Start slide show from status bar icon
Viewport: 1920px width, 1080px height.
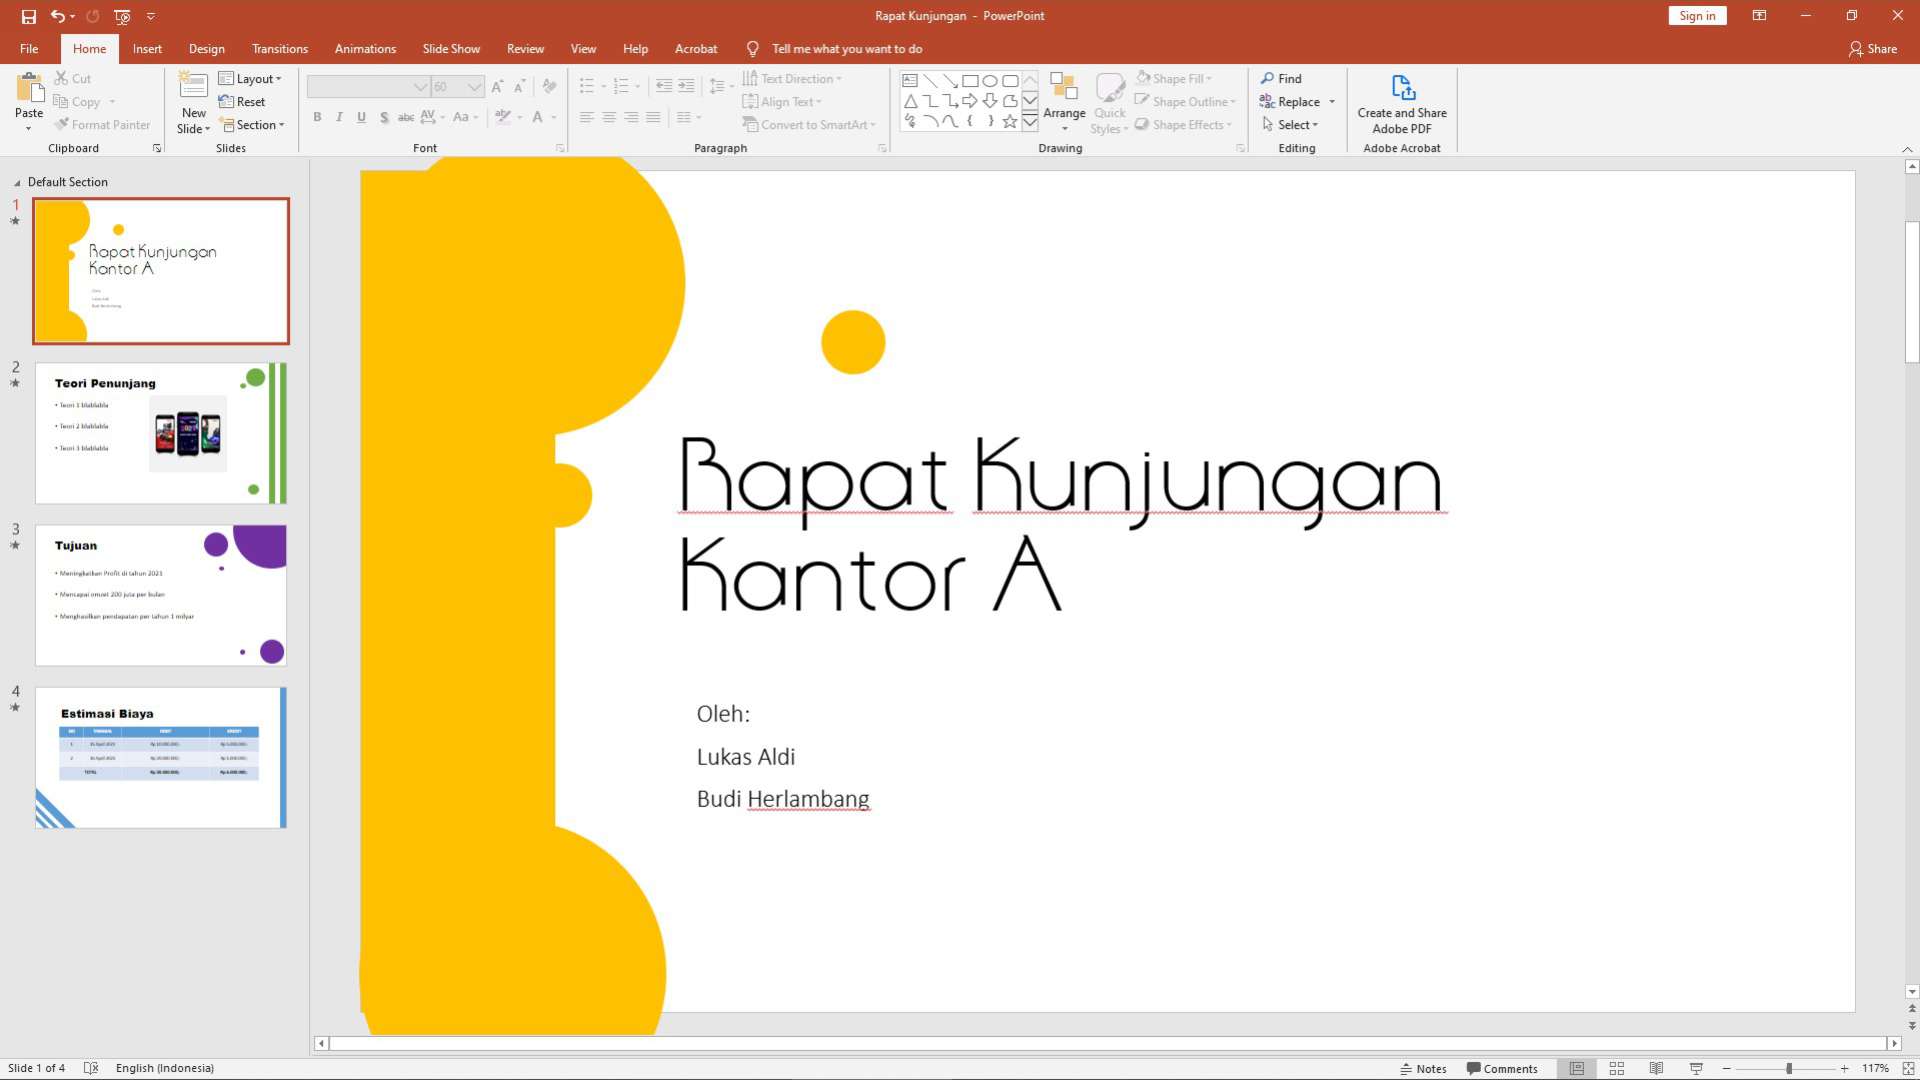[1696, 1068]
